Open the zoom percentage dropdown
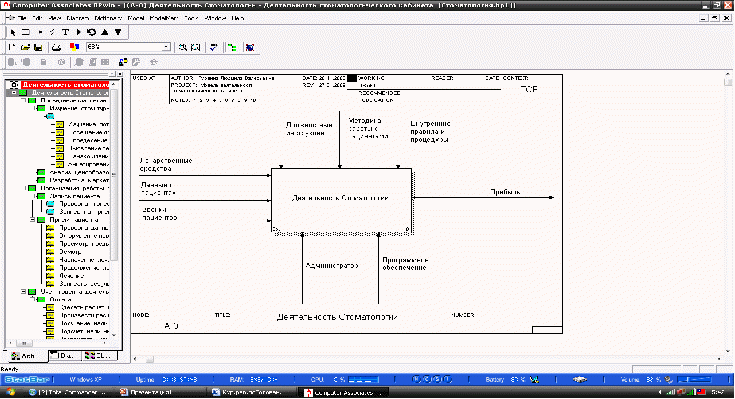This screenshot has height=399, width=735. point(166,47)
